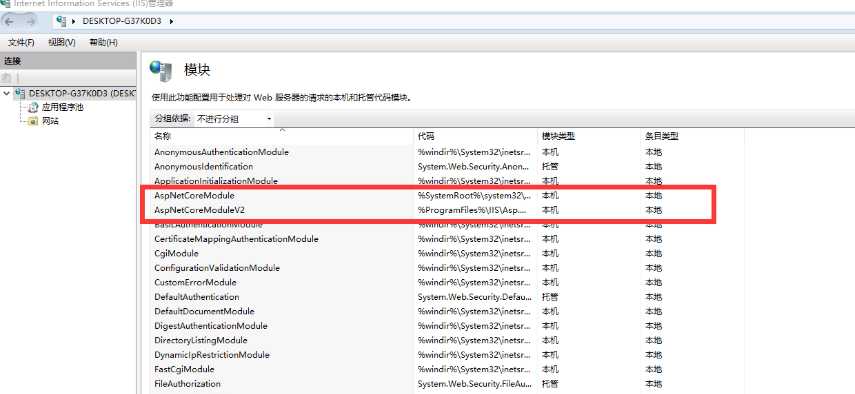
Task: Select the AnonymousAuthenticationModule row
Action: [447, 152]
